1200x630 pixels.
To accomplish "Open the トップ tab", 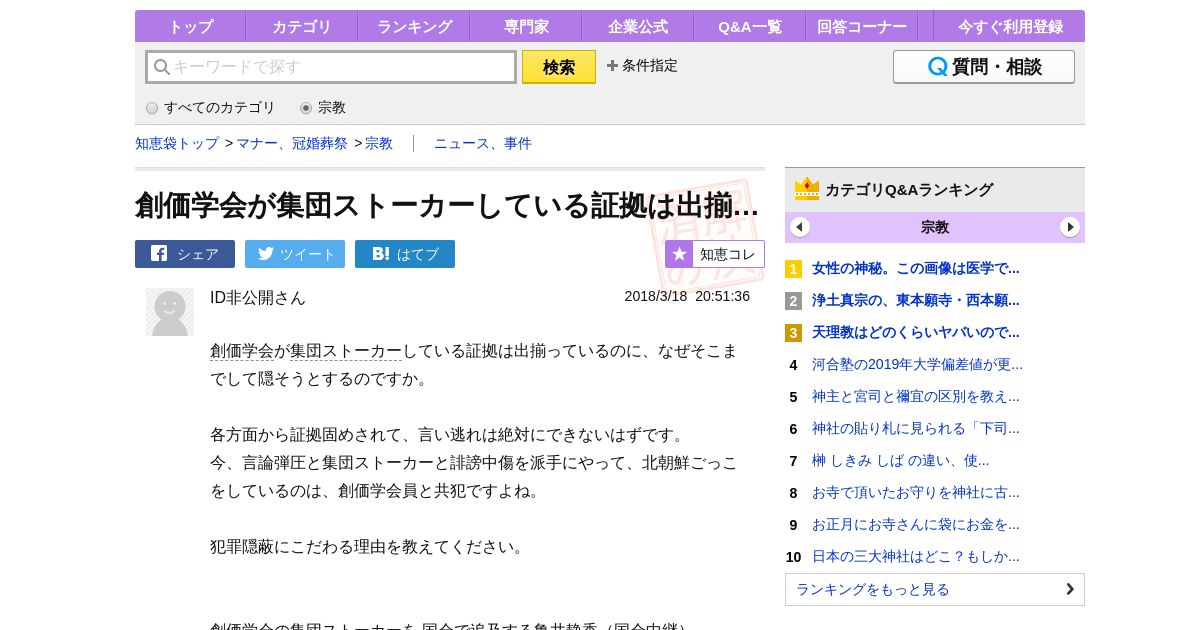I will pos(190,26).
